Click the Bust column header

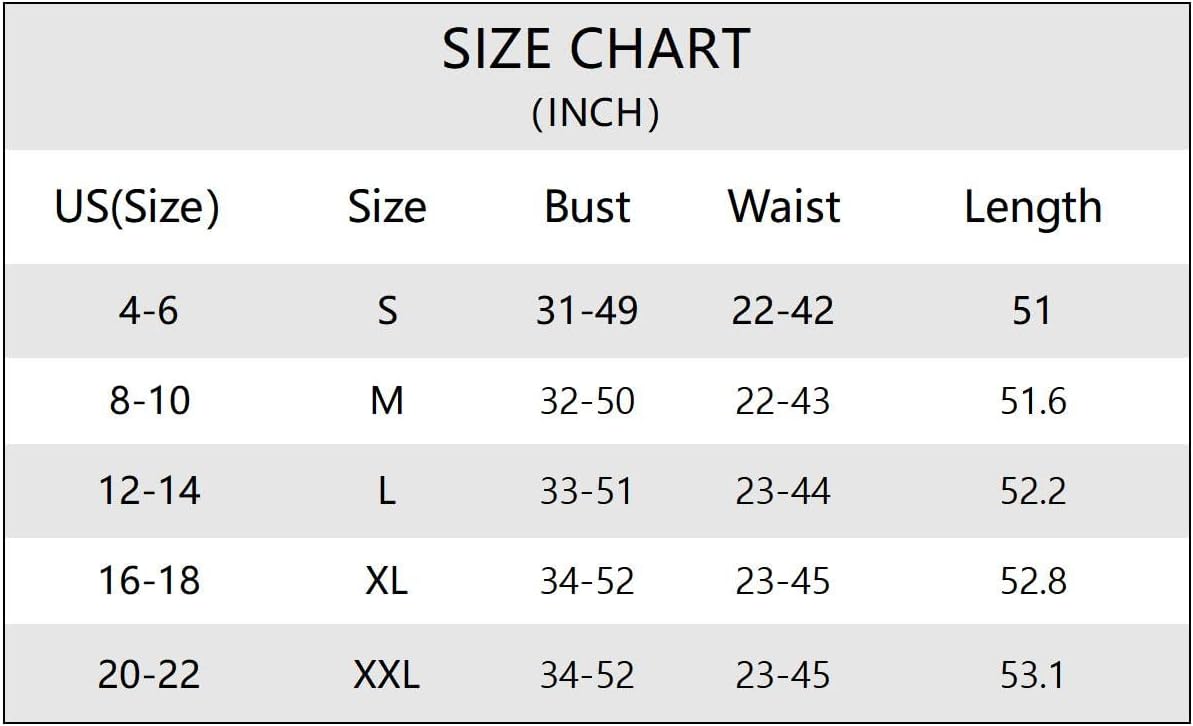tap(587, 207)
